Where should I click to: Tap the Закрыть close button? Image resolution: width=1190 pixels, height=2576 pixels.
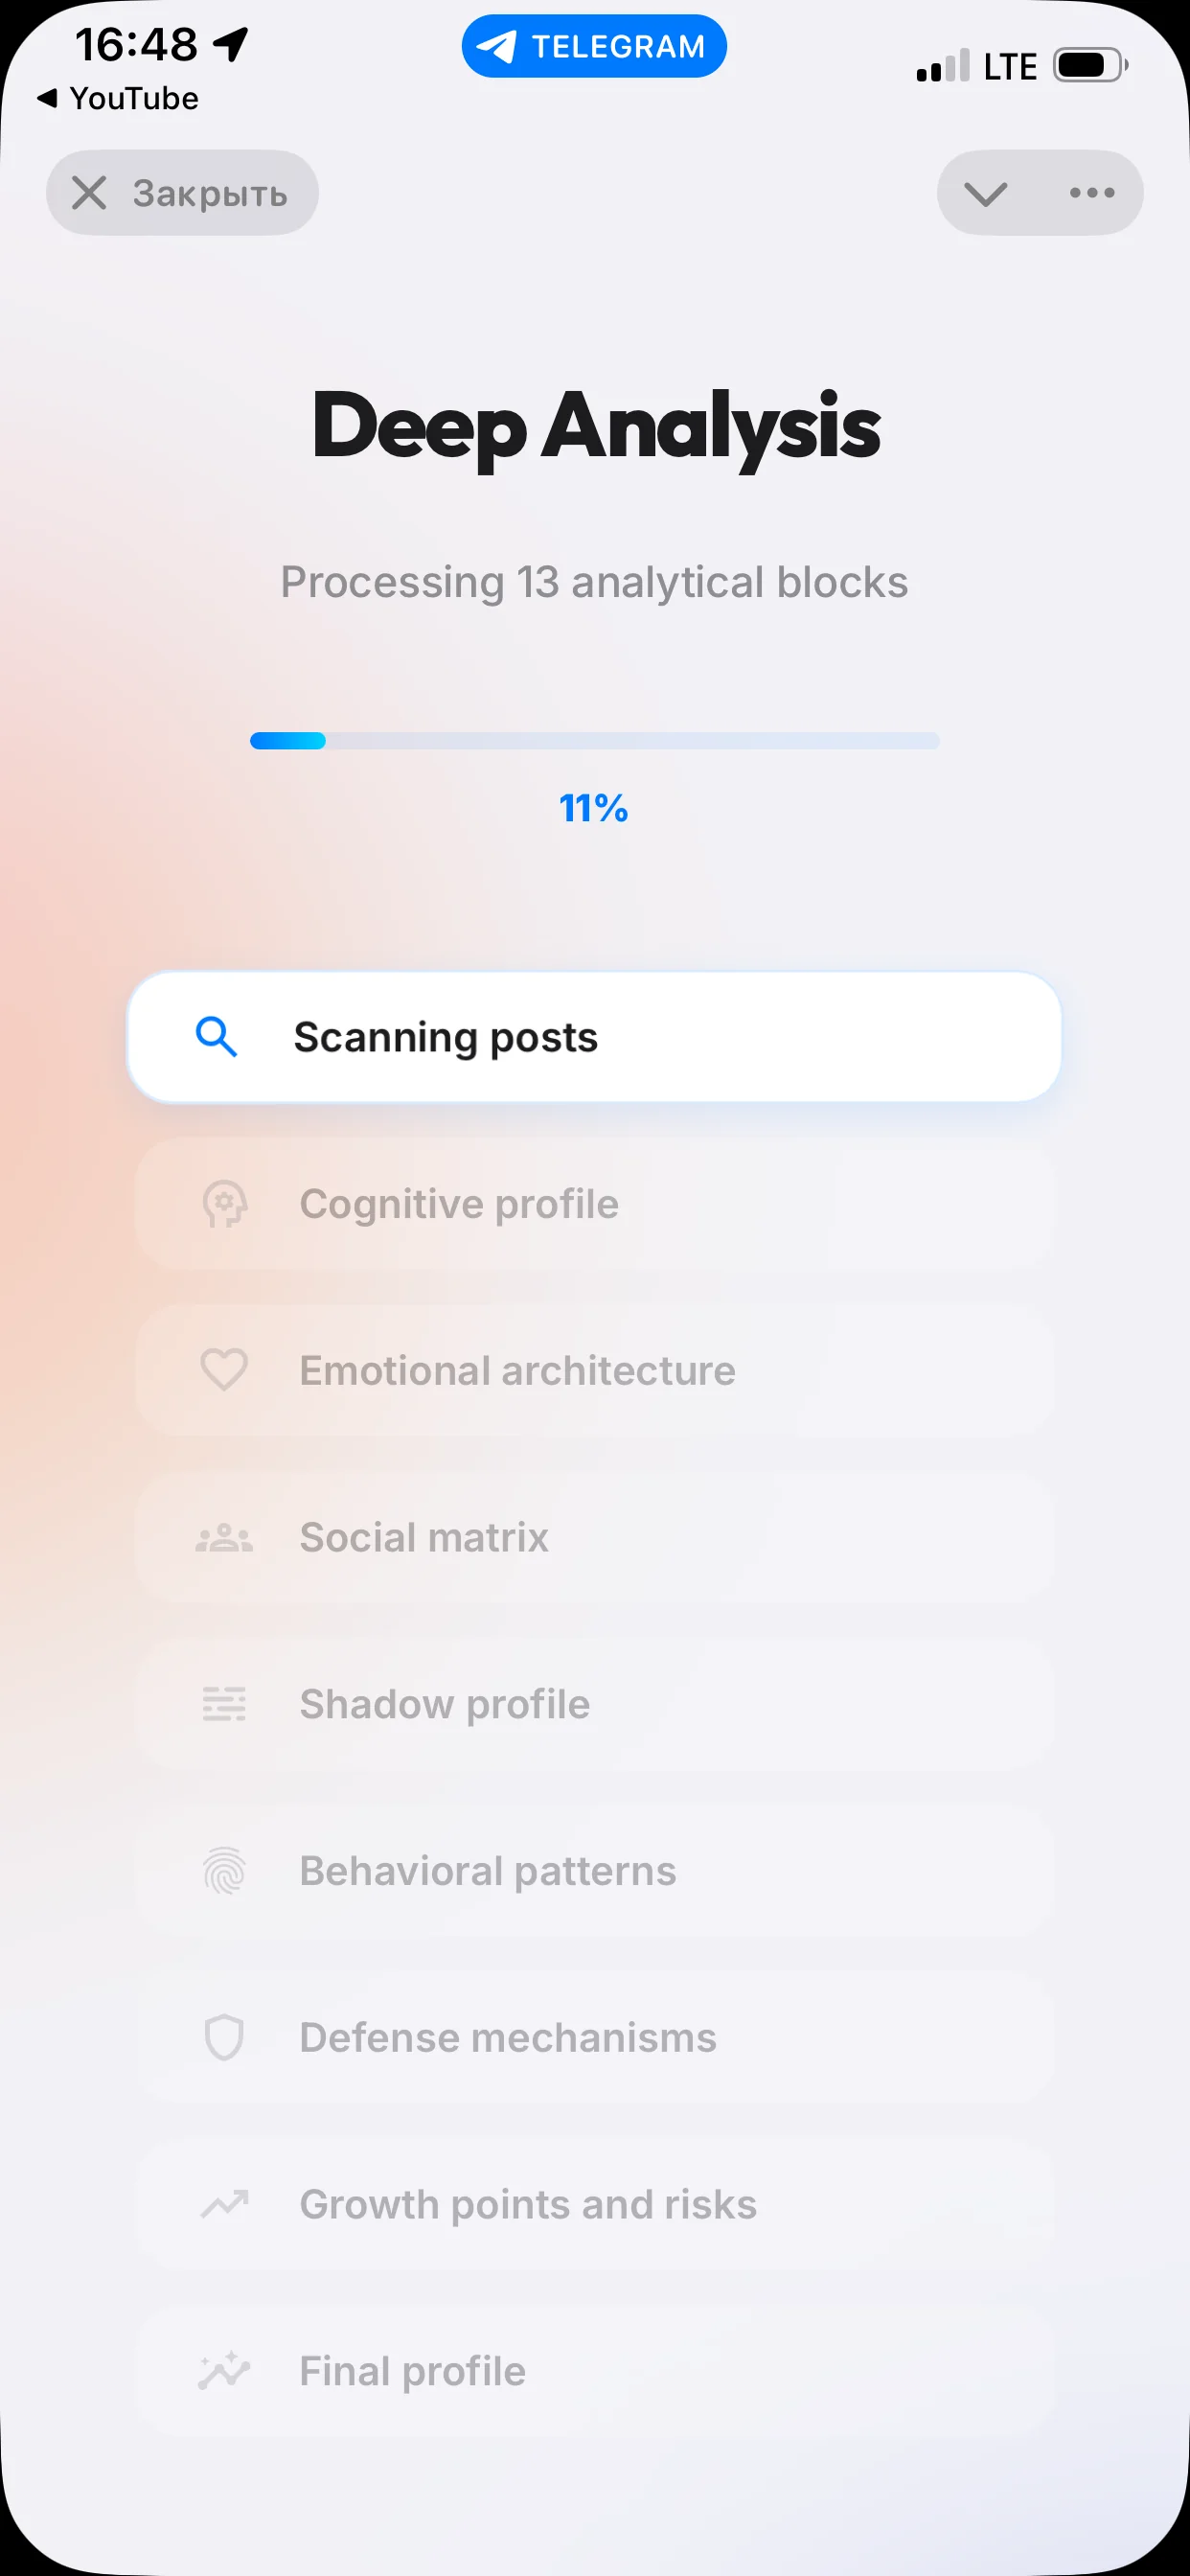click(182, 193)
